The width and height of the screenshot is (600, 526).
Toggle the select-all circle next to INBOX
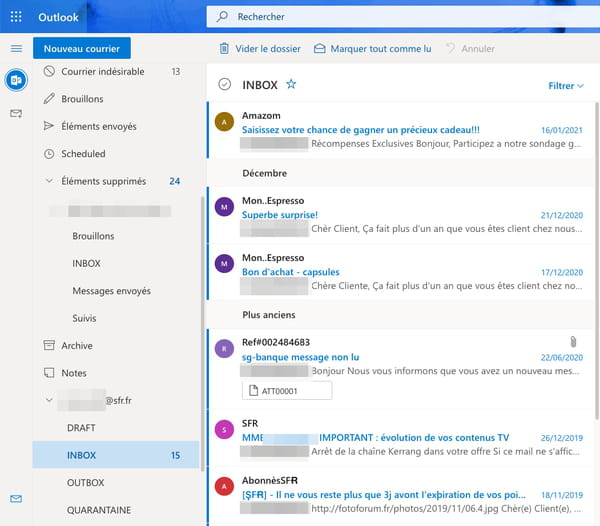(225, 84)
